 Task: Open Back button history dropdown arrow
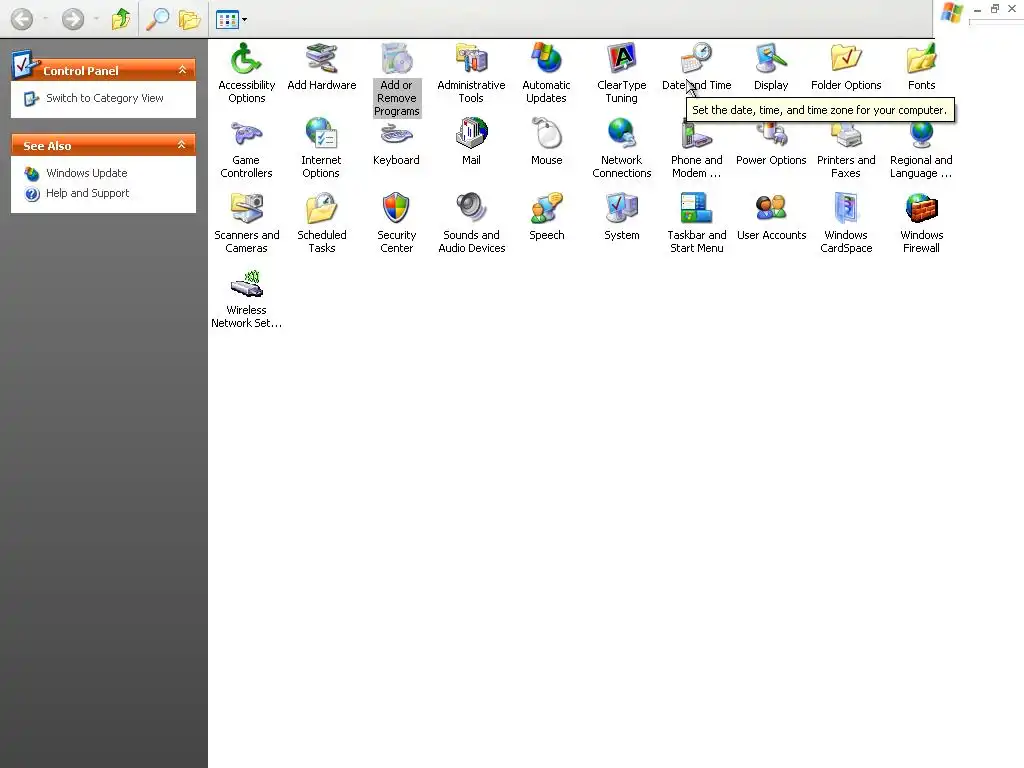point(45,19)
